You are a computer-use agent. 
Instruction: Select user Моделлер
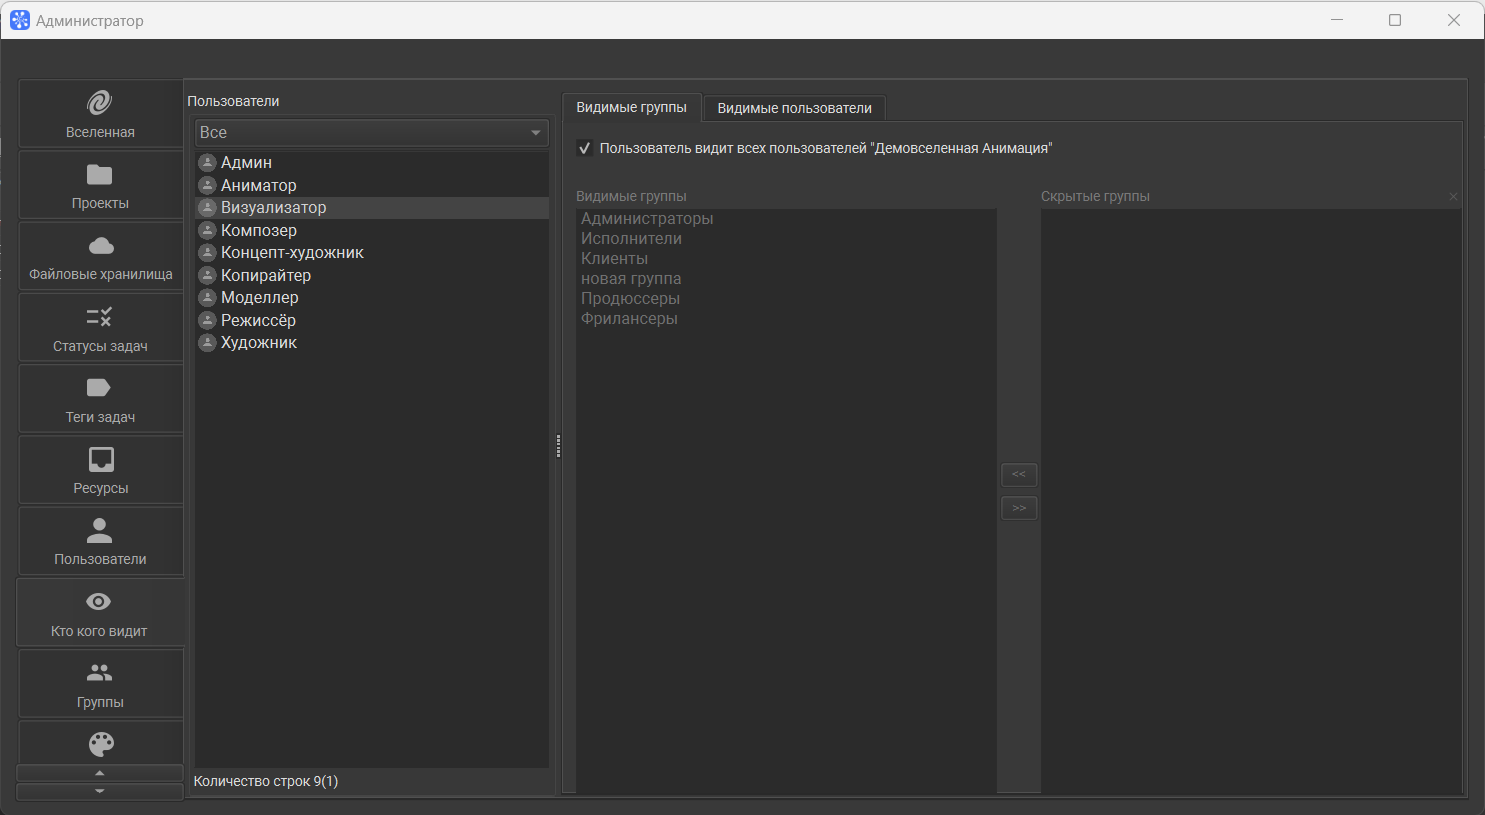[x=372, y=297]
